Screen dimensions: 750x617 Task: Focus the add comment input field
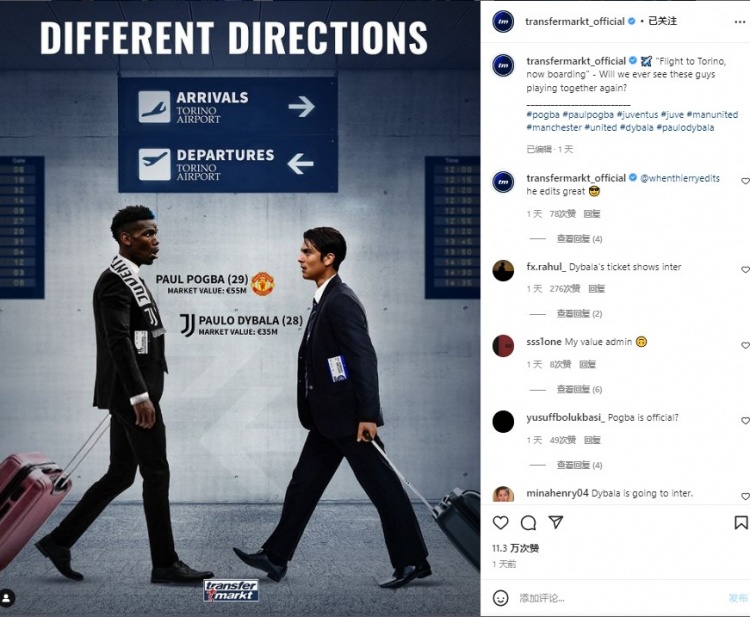point(619,598)
